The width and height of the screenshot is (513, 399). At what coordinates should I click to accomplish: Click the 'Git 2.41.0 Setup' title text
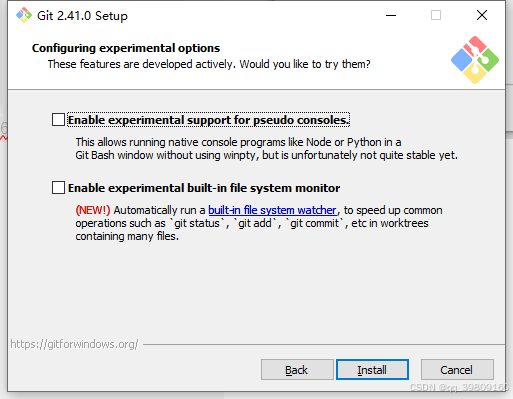82,16
